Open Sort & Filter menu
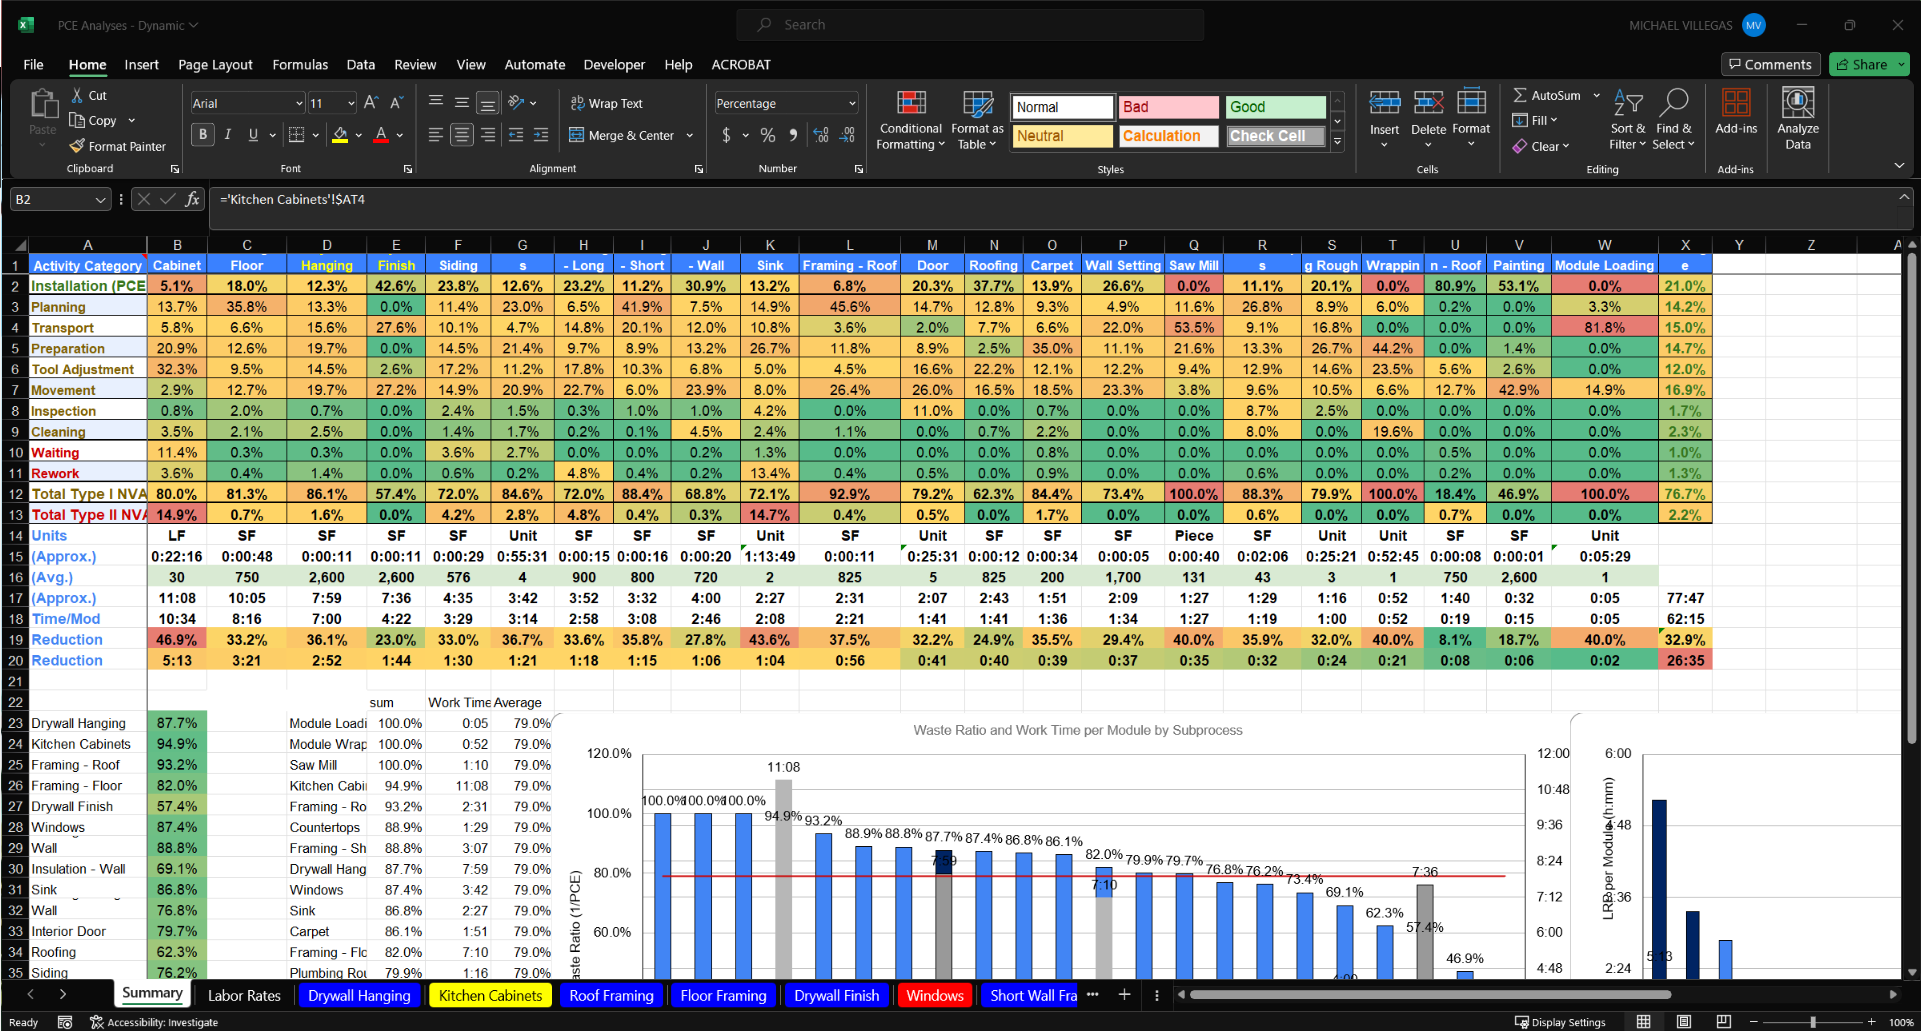This screenshot has width=1921, height=1031. click(x=1628, y=120)
